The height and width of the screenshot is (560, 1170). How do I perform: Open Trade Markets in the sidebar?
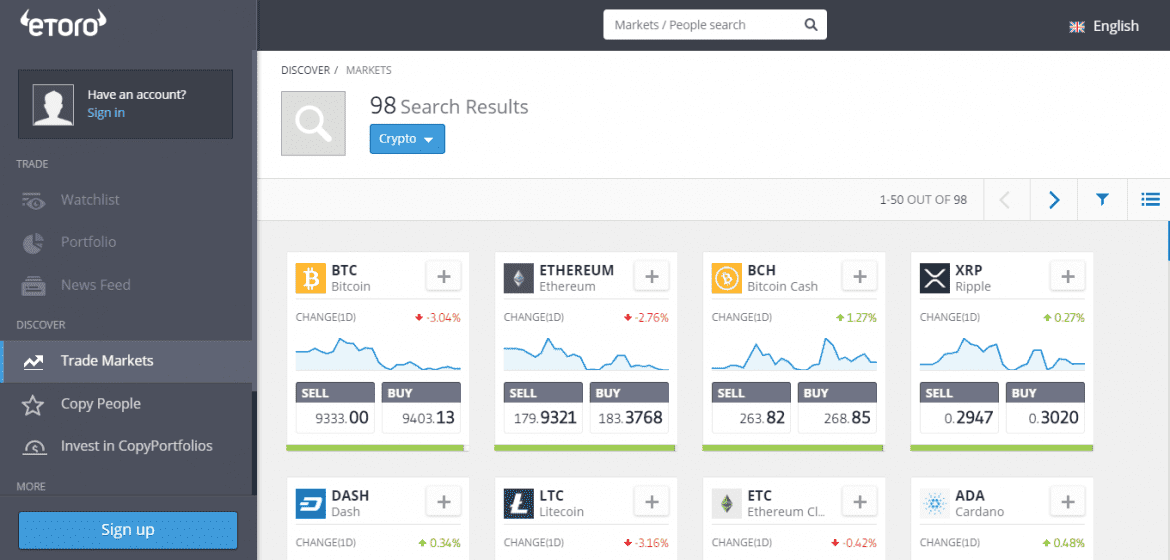tap(107, 361)
